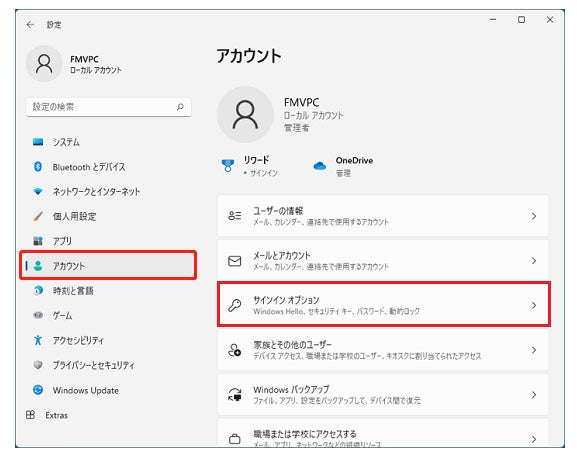
Task: Click the 個人用設定 paintbrush icon
Action: click(38, 216)
